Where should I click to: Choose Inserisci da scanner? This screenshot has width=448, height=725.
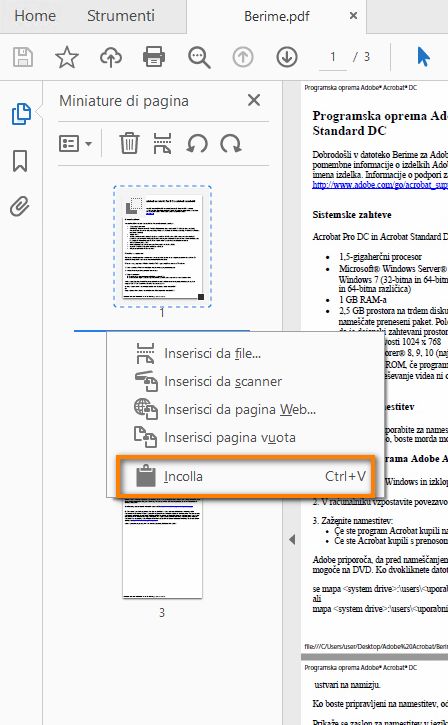coord(245,381)
